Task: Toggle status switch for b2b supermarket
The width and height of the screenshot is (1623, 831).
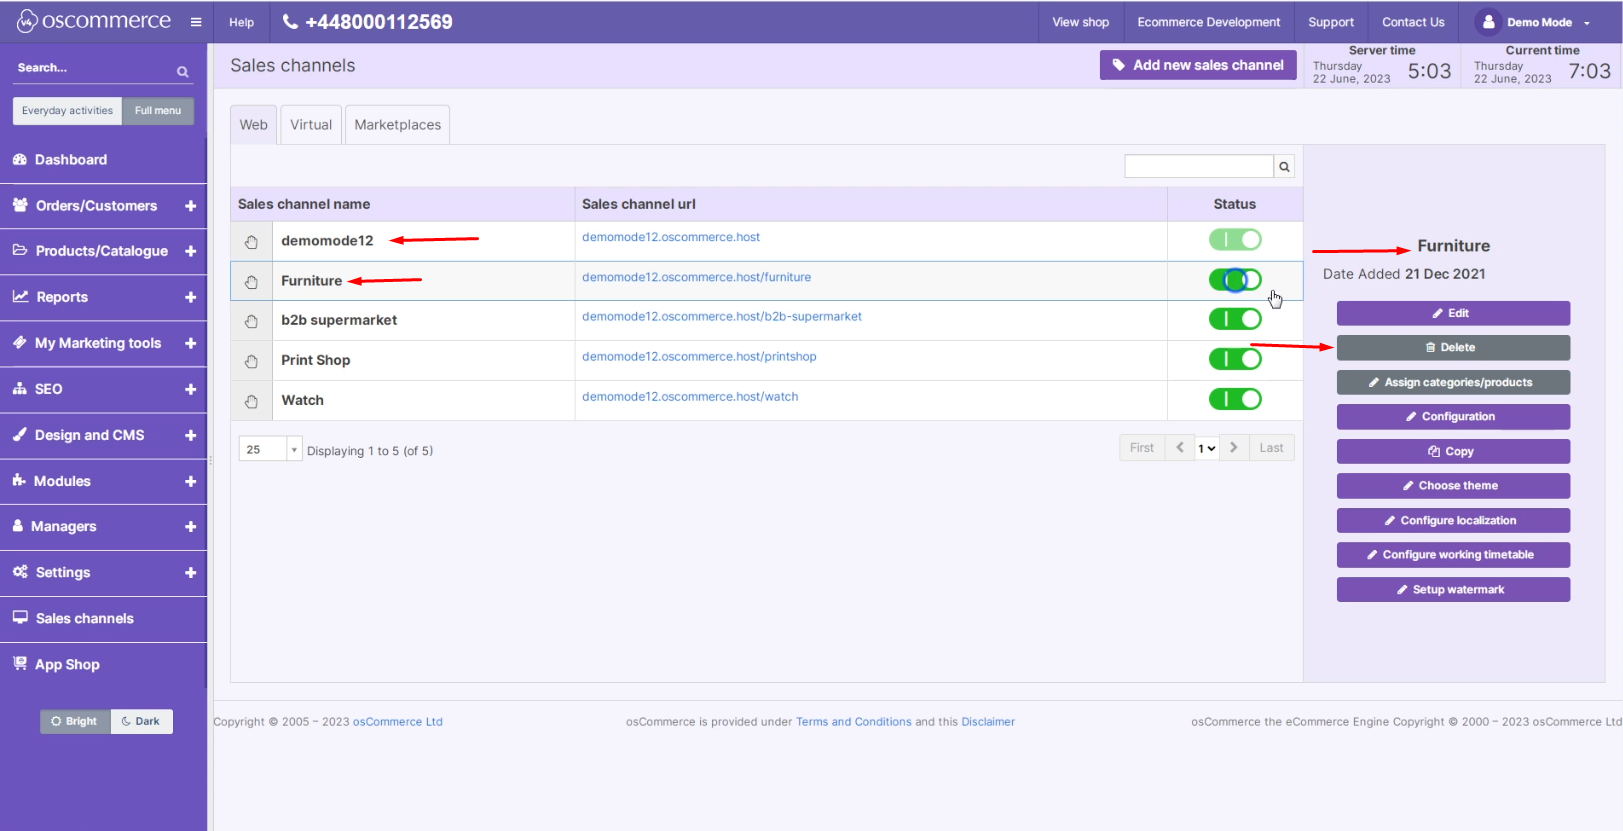Action: point(1235,319)
